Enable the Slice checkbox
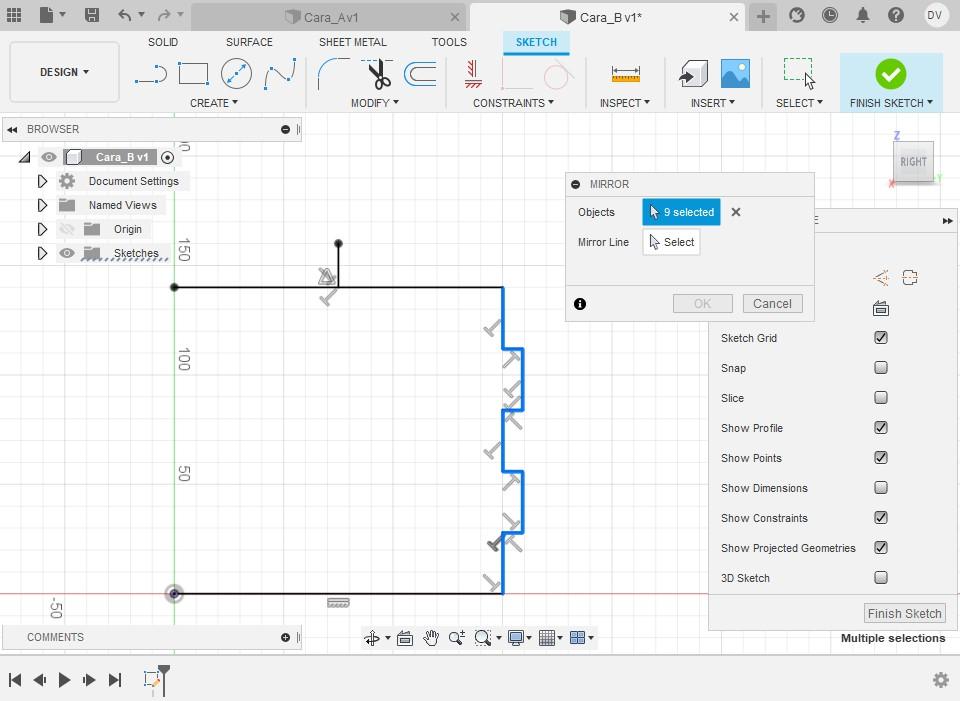 point(881,397)
